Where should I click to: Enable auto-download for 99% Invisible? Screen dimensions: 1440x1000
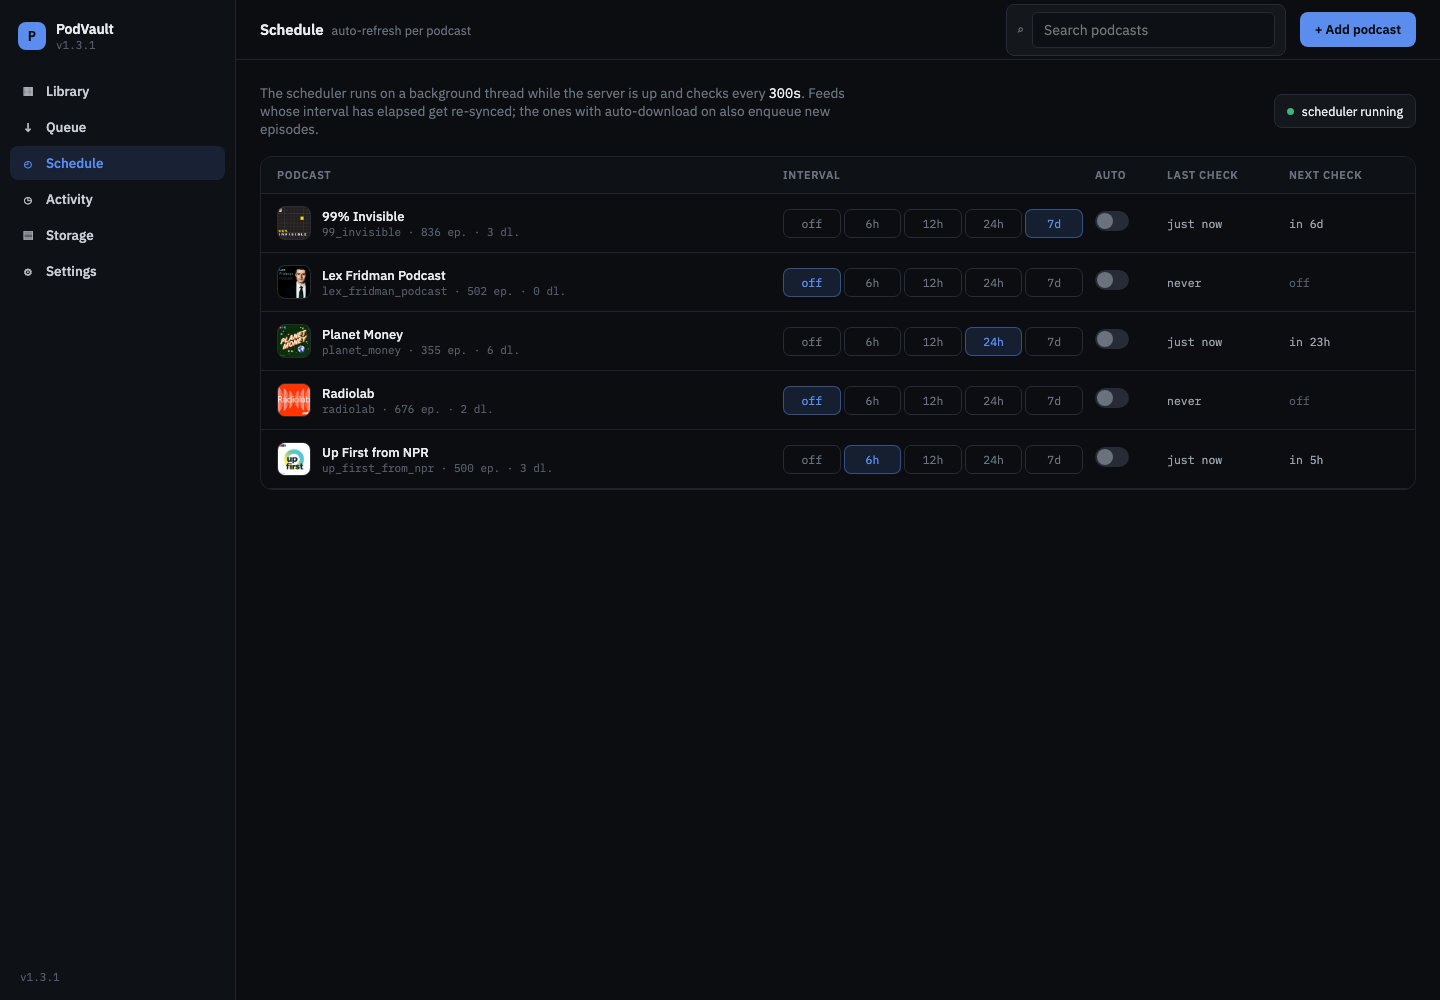tap(1112, 221)
